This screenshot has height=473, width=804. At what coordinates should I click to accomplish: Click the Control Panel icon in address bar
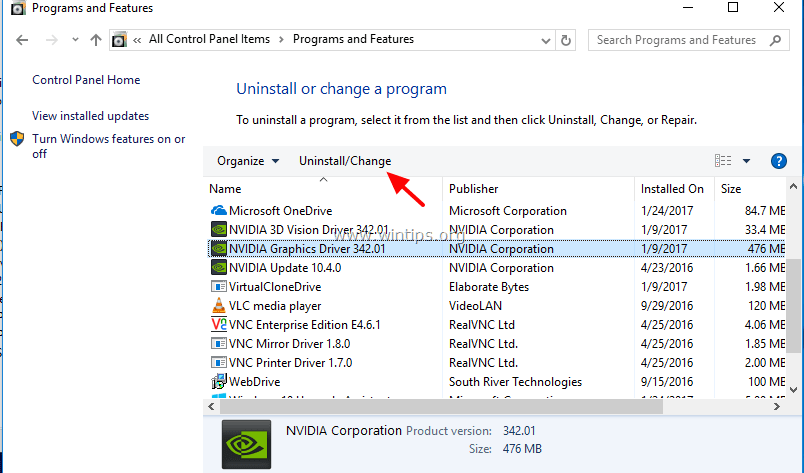pos(119,40)
